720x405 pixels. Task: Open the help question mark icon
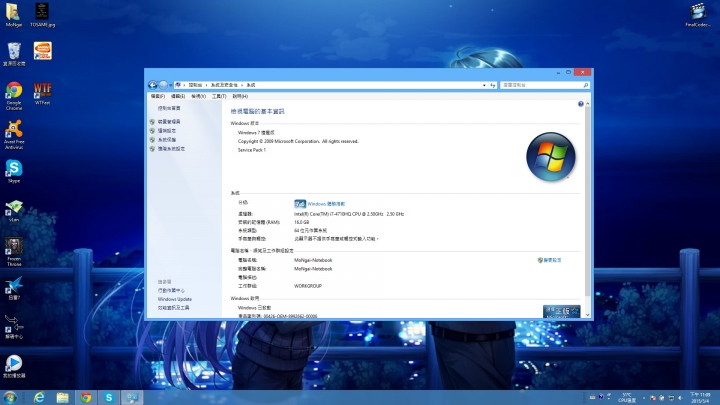[x=580, y=104]
